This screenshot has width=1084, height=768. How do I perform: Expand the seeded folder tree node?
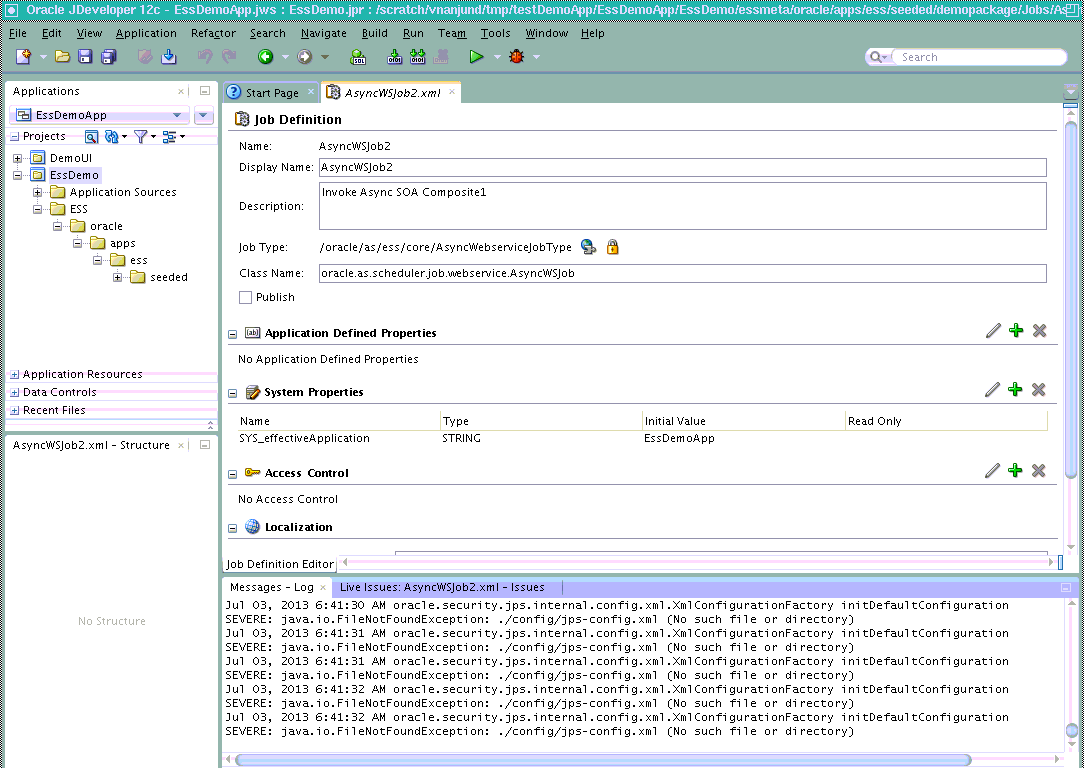(x=118, y=277)
